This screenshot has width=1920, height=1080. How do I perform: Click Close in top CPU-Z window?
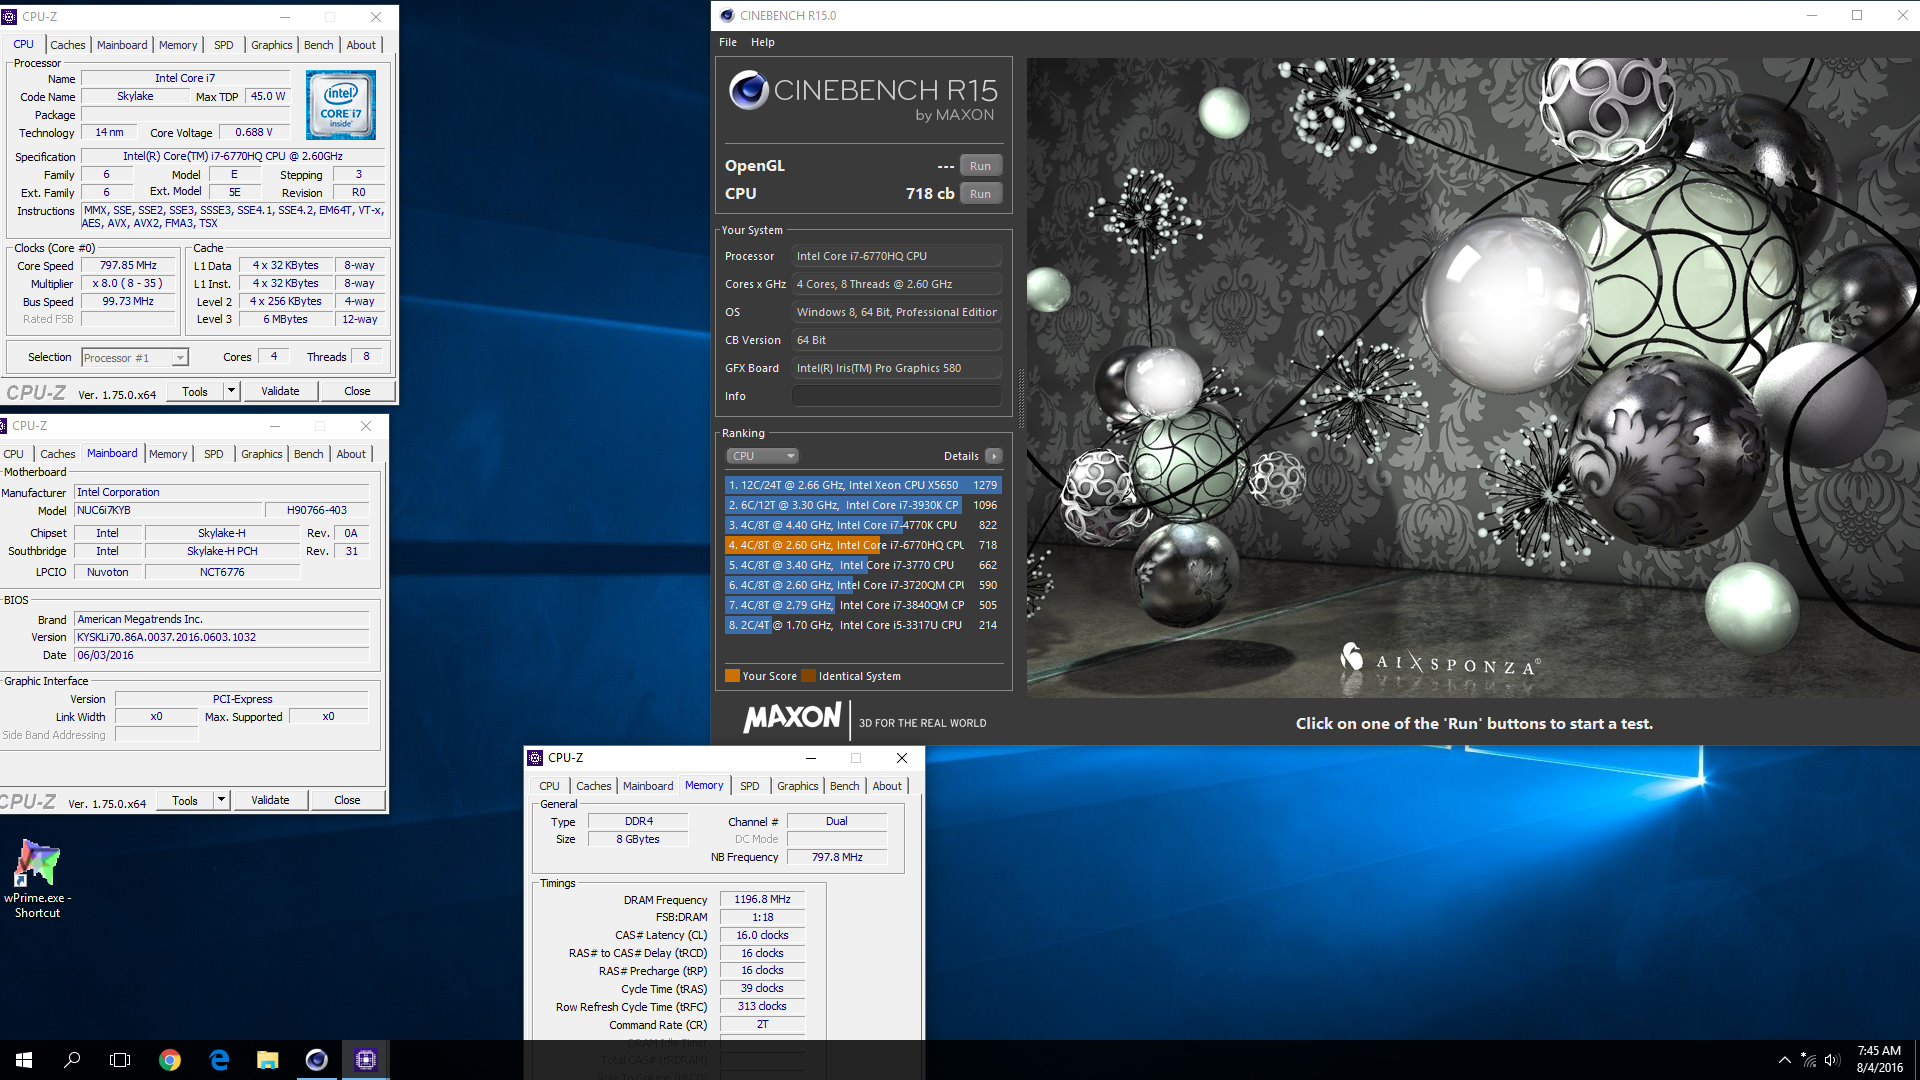point(357,391)
